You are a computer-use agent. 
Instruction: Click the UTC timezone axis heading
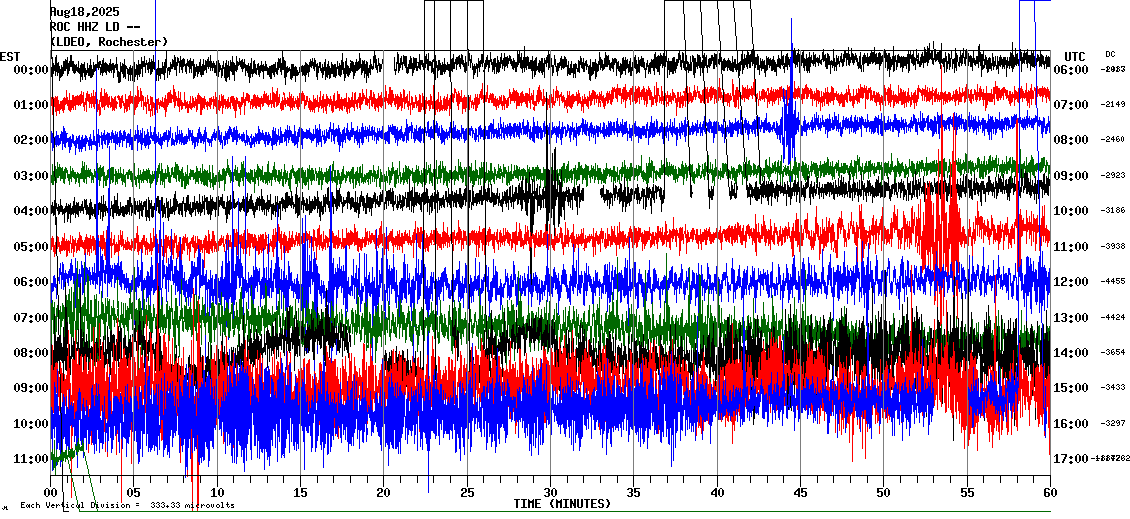click(1074, 56)
